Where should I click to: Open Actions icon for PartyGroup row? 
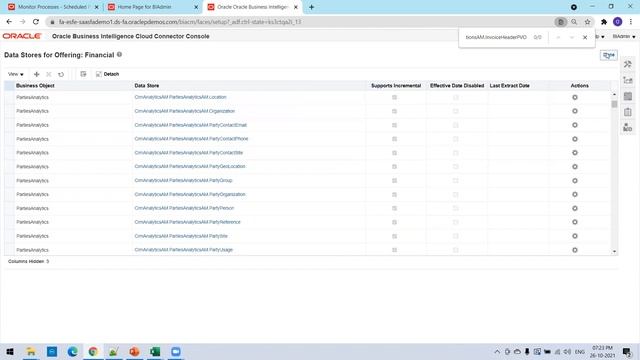(x=575, y=180)
